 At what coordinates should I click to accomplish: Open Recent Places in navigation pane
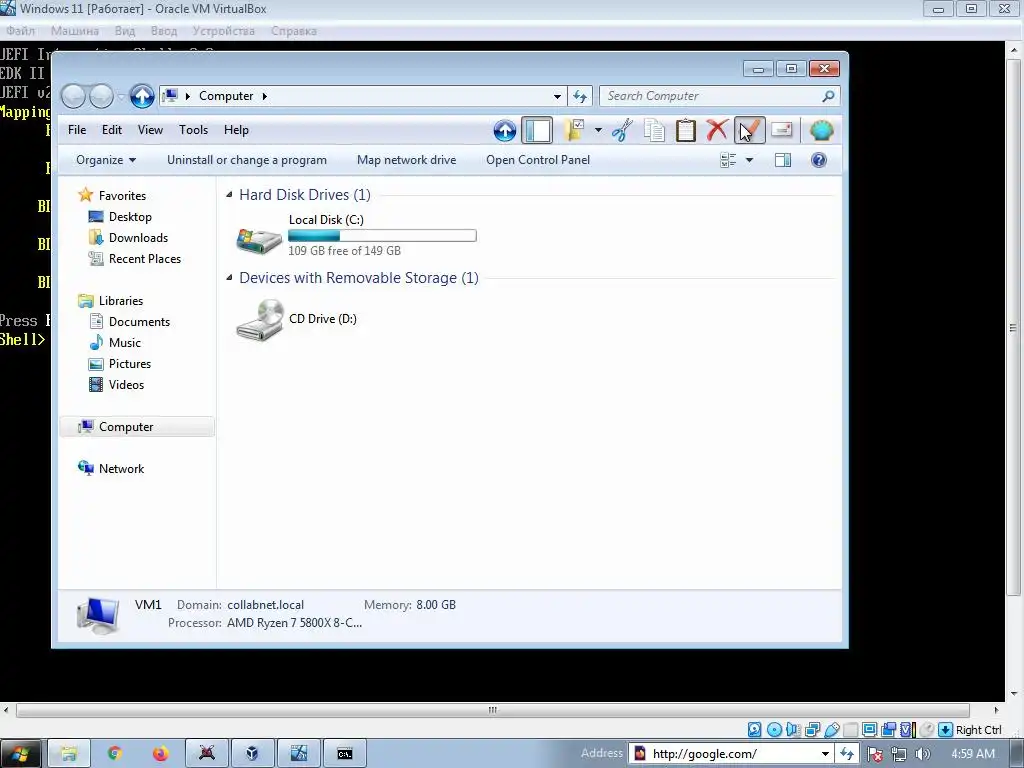[145, 259]
